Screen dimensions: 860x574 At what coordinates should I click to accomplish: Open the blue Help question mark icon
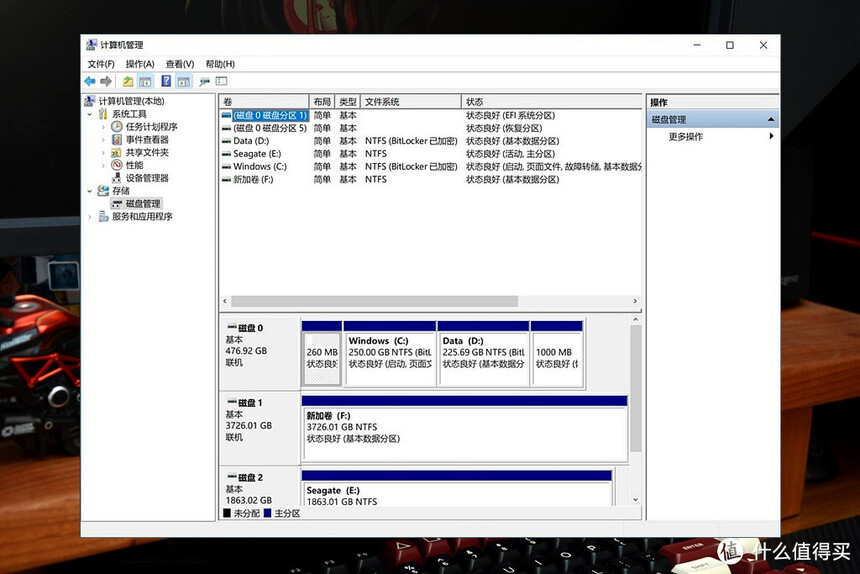(166, 81)
